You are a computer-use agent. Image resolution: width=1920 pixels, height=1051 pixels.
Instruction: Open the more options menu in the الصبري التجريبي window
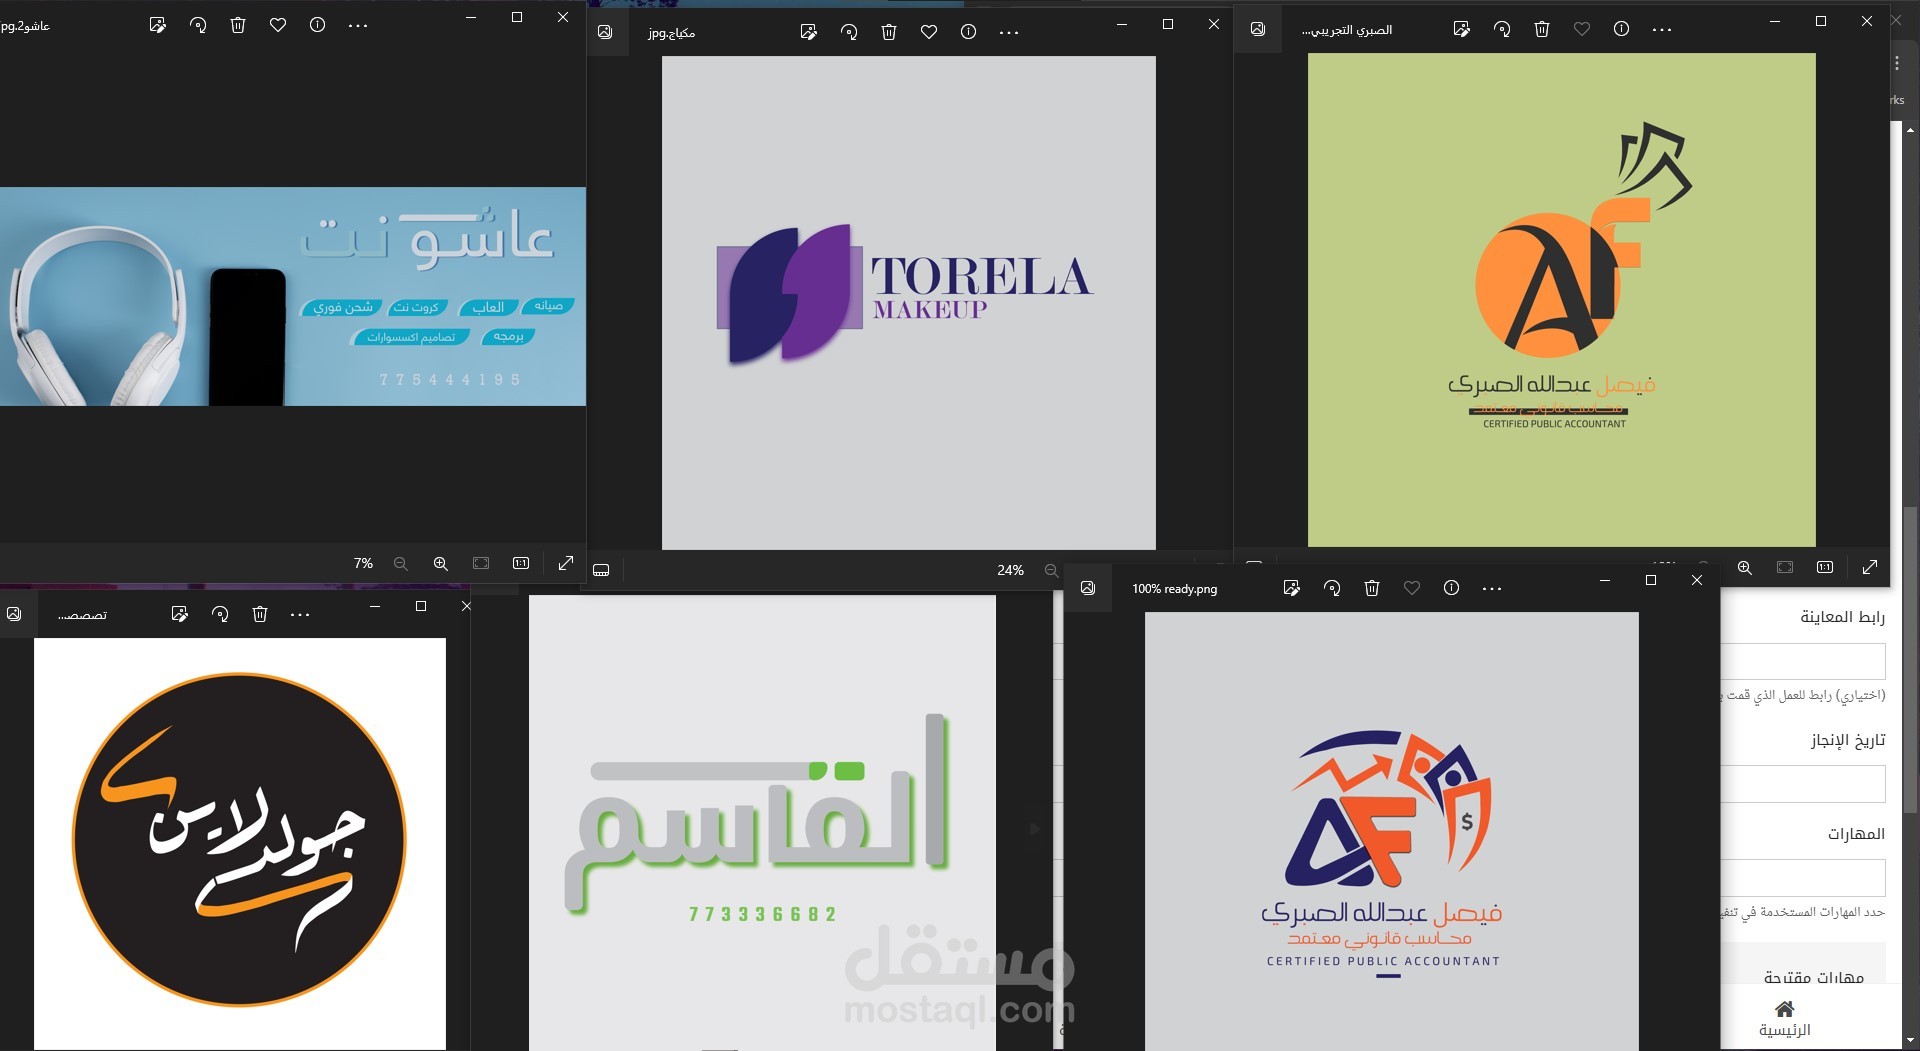1662,29
